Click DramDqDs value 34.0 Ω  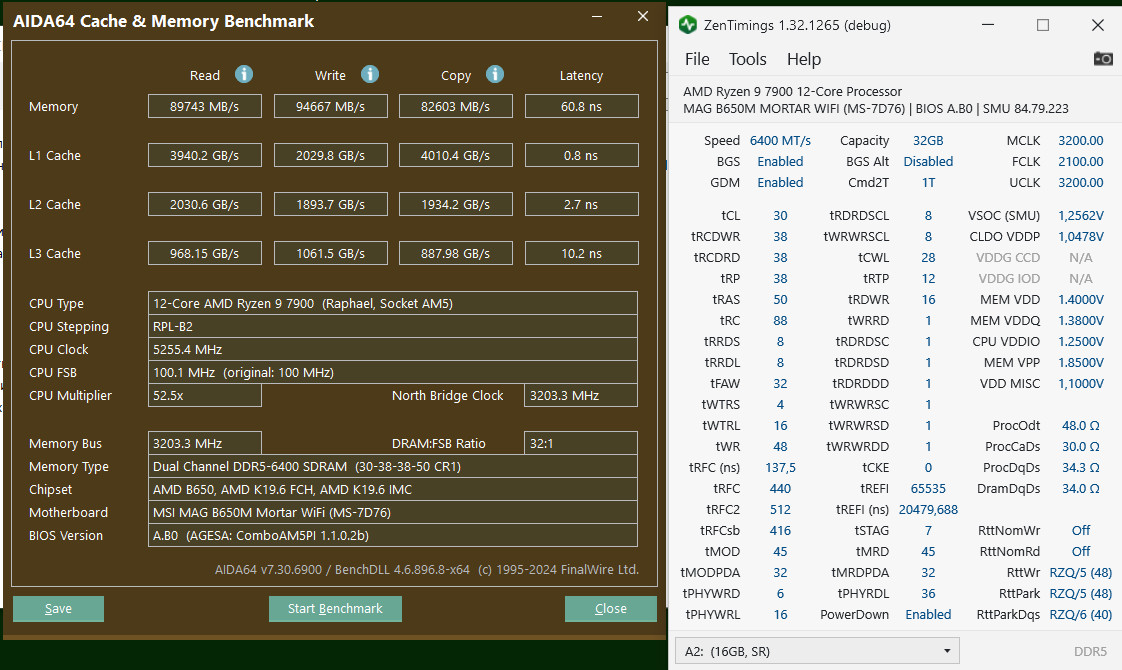(1080, 488)
